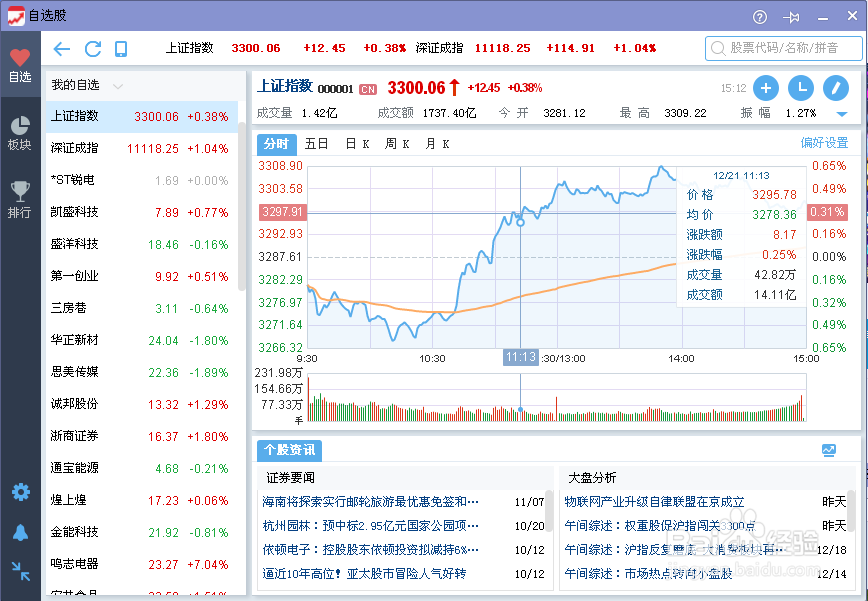Click the chart icon in 个股资讯 header

click(828, 450)
